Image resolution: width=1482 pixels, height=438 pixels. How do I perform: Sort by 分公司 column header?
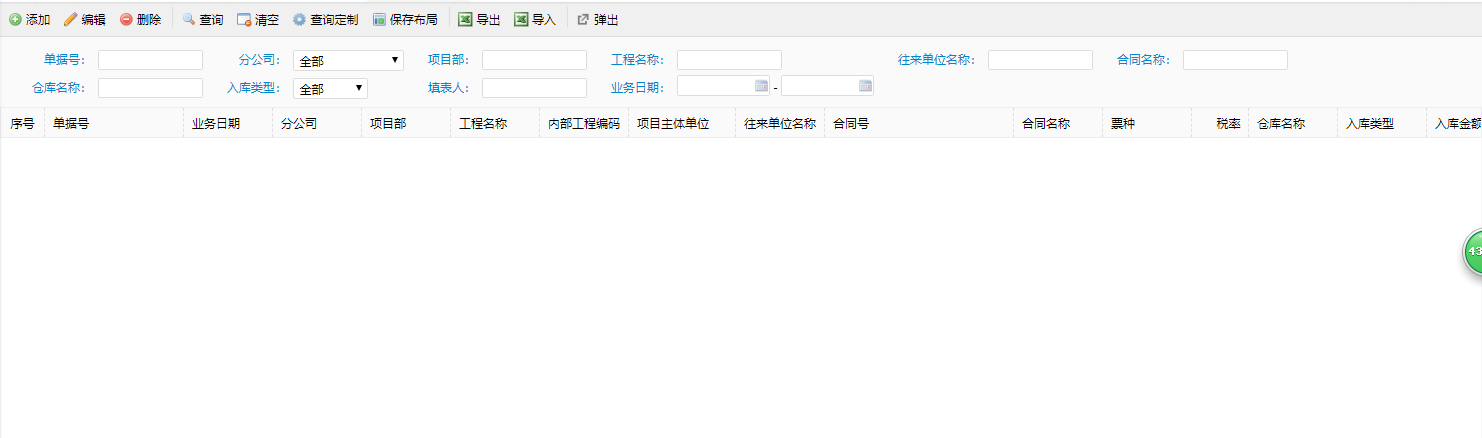click(316, 124)
